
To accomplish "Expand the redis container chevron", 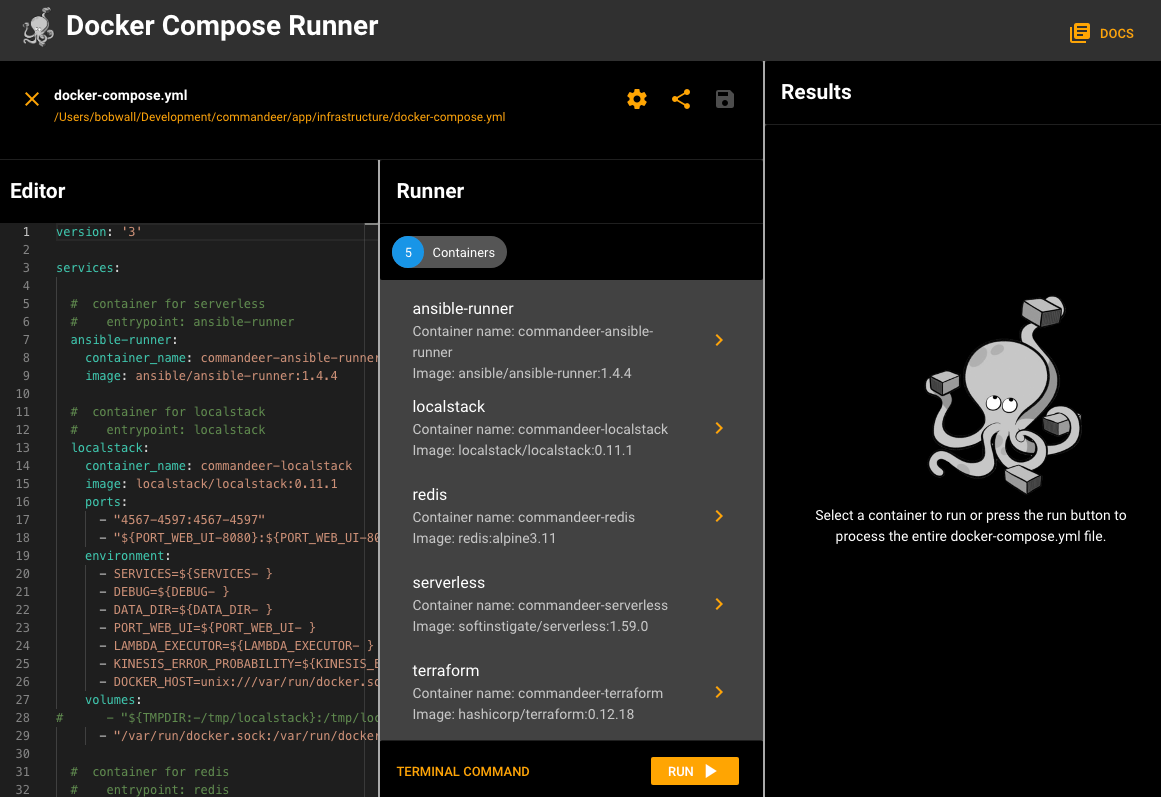I will pos(719,516).
